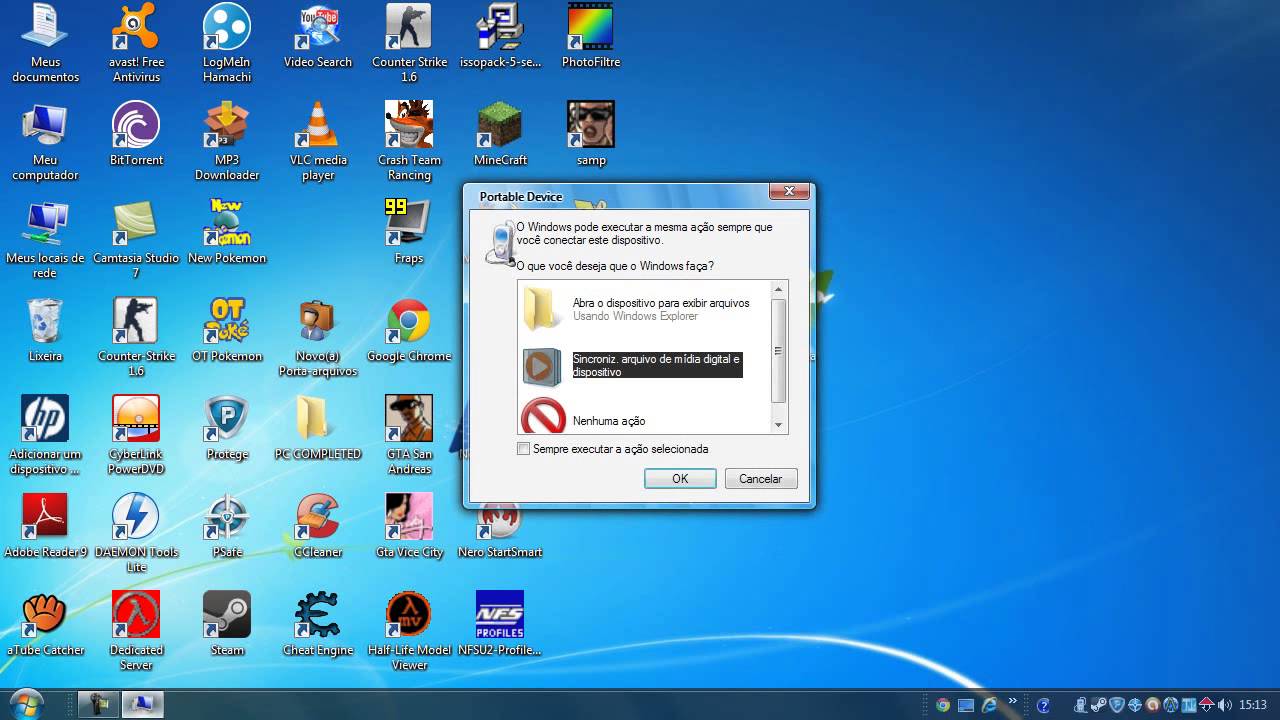The image size is (1280, 720).
Task: Click the Portable Device taskbar button
Action: click(x=143, y=704)
